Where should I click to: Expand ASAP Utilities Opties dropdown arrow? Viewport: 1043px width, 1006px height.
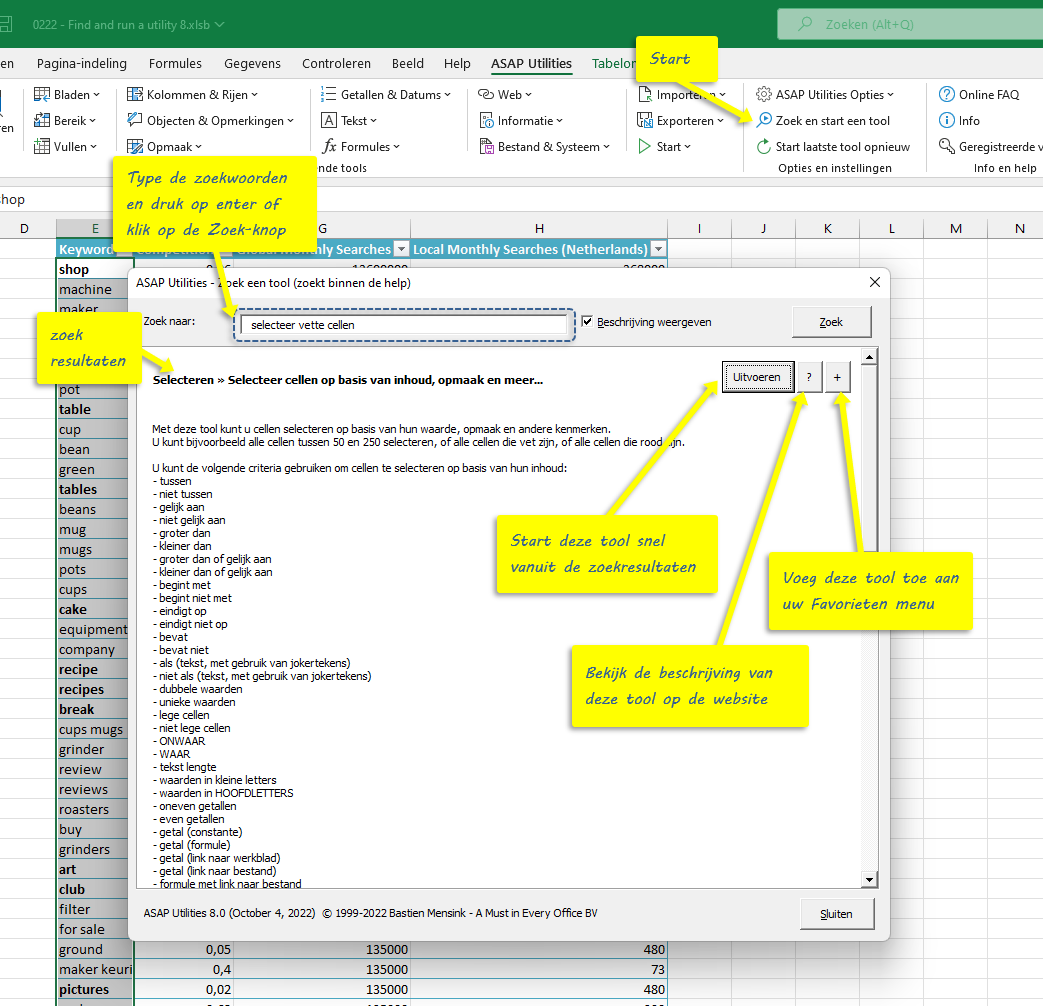click(891, 94)
